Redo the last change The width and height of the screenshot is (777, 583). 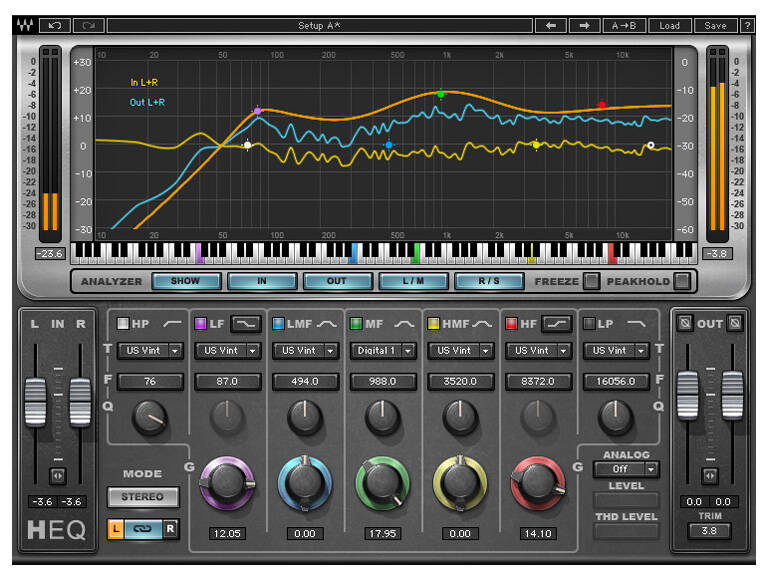coord(89,25)
